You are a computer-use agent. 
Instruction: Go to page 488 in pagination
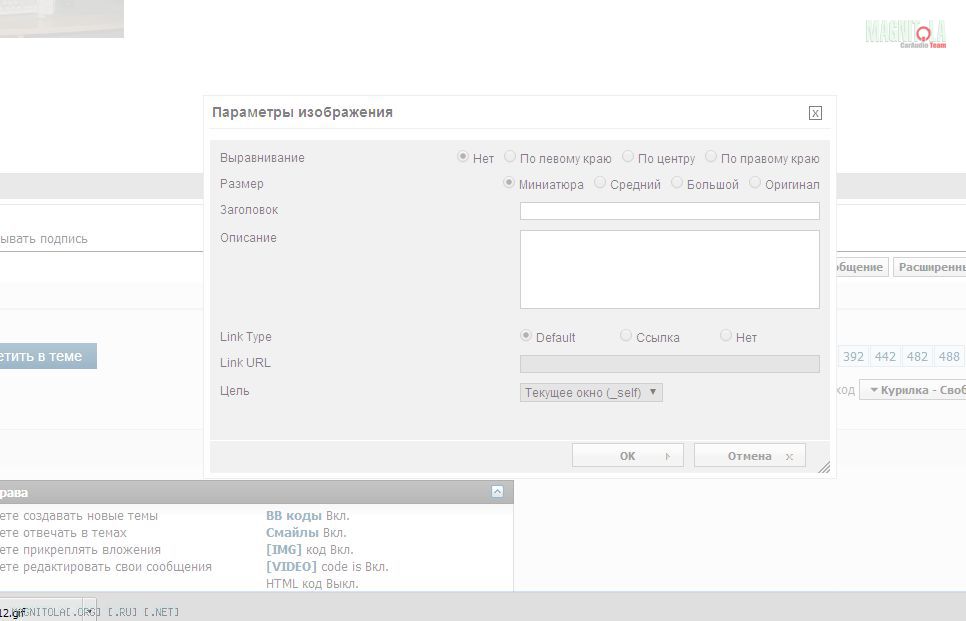tap(948, 357)
